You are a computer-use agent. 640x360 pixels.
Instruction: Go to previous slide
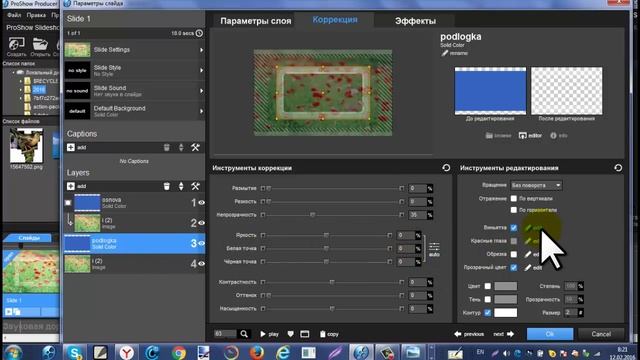(469, 334)
